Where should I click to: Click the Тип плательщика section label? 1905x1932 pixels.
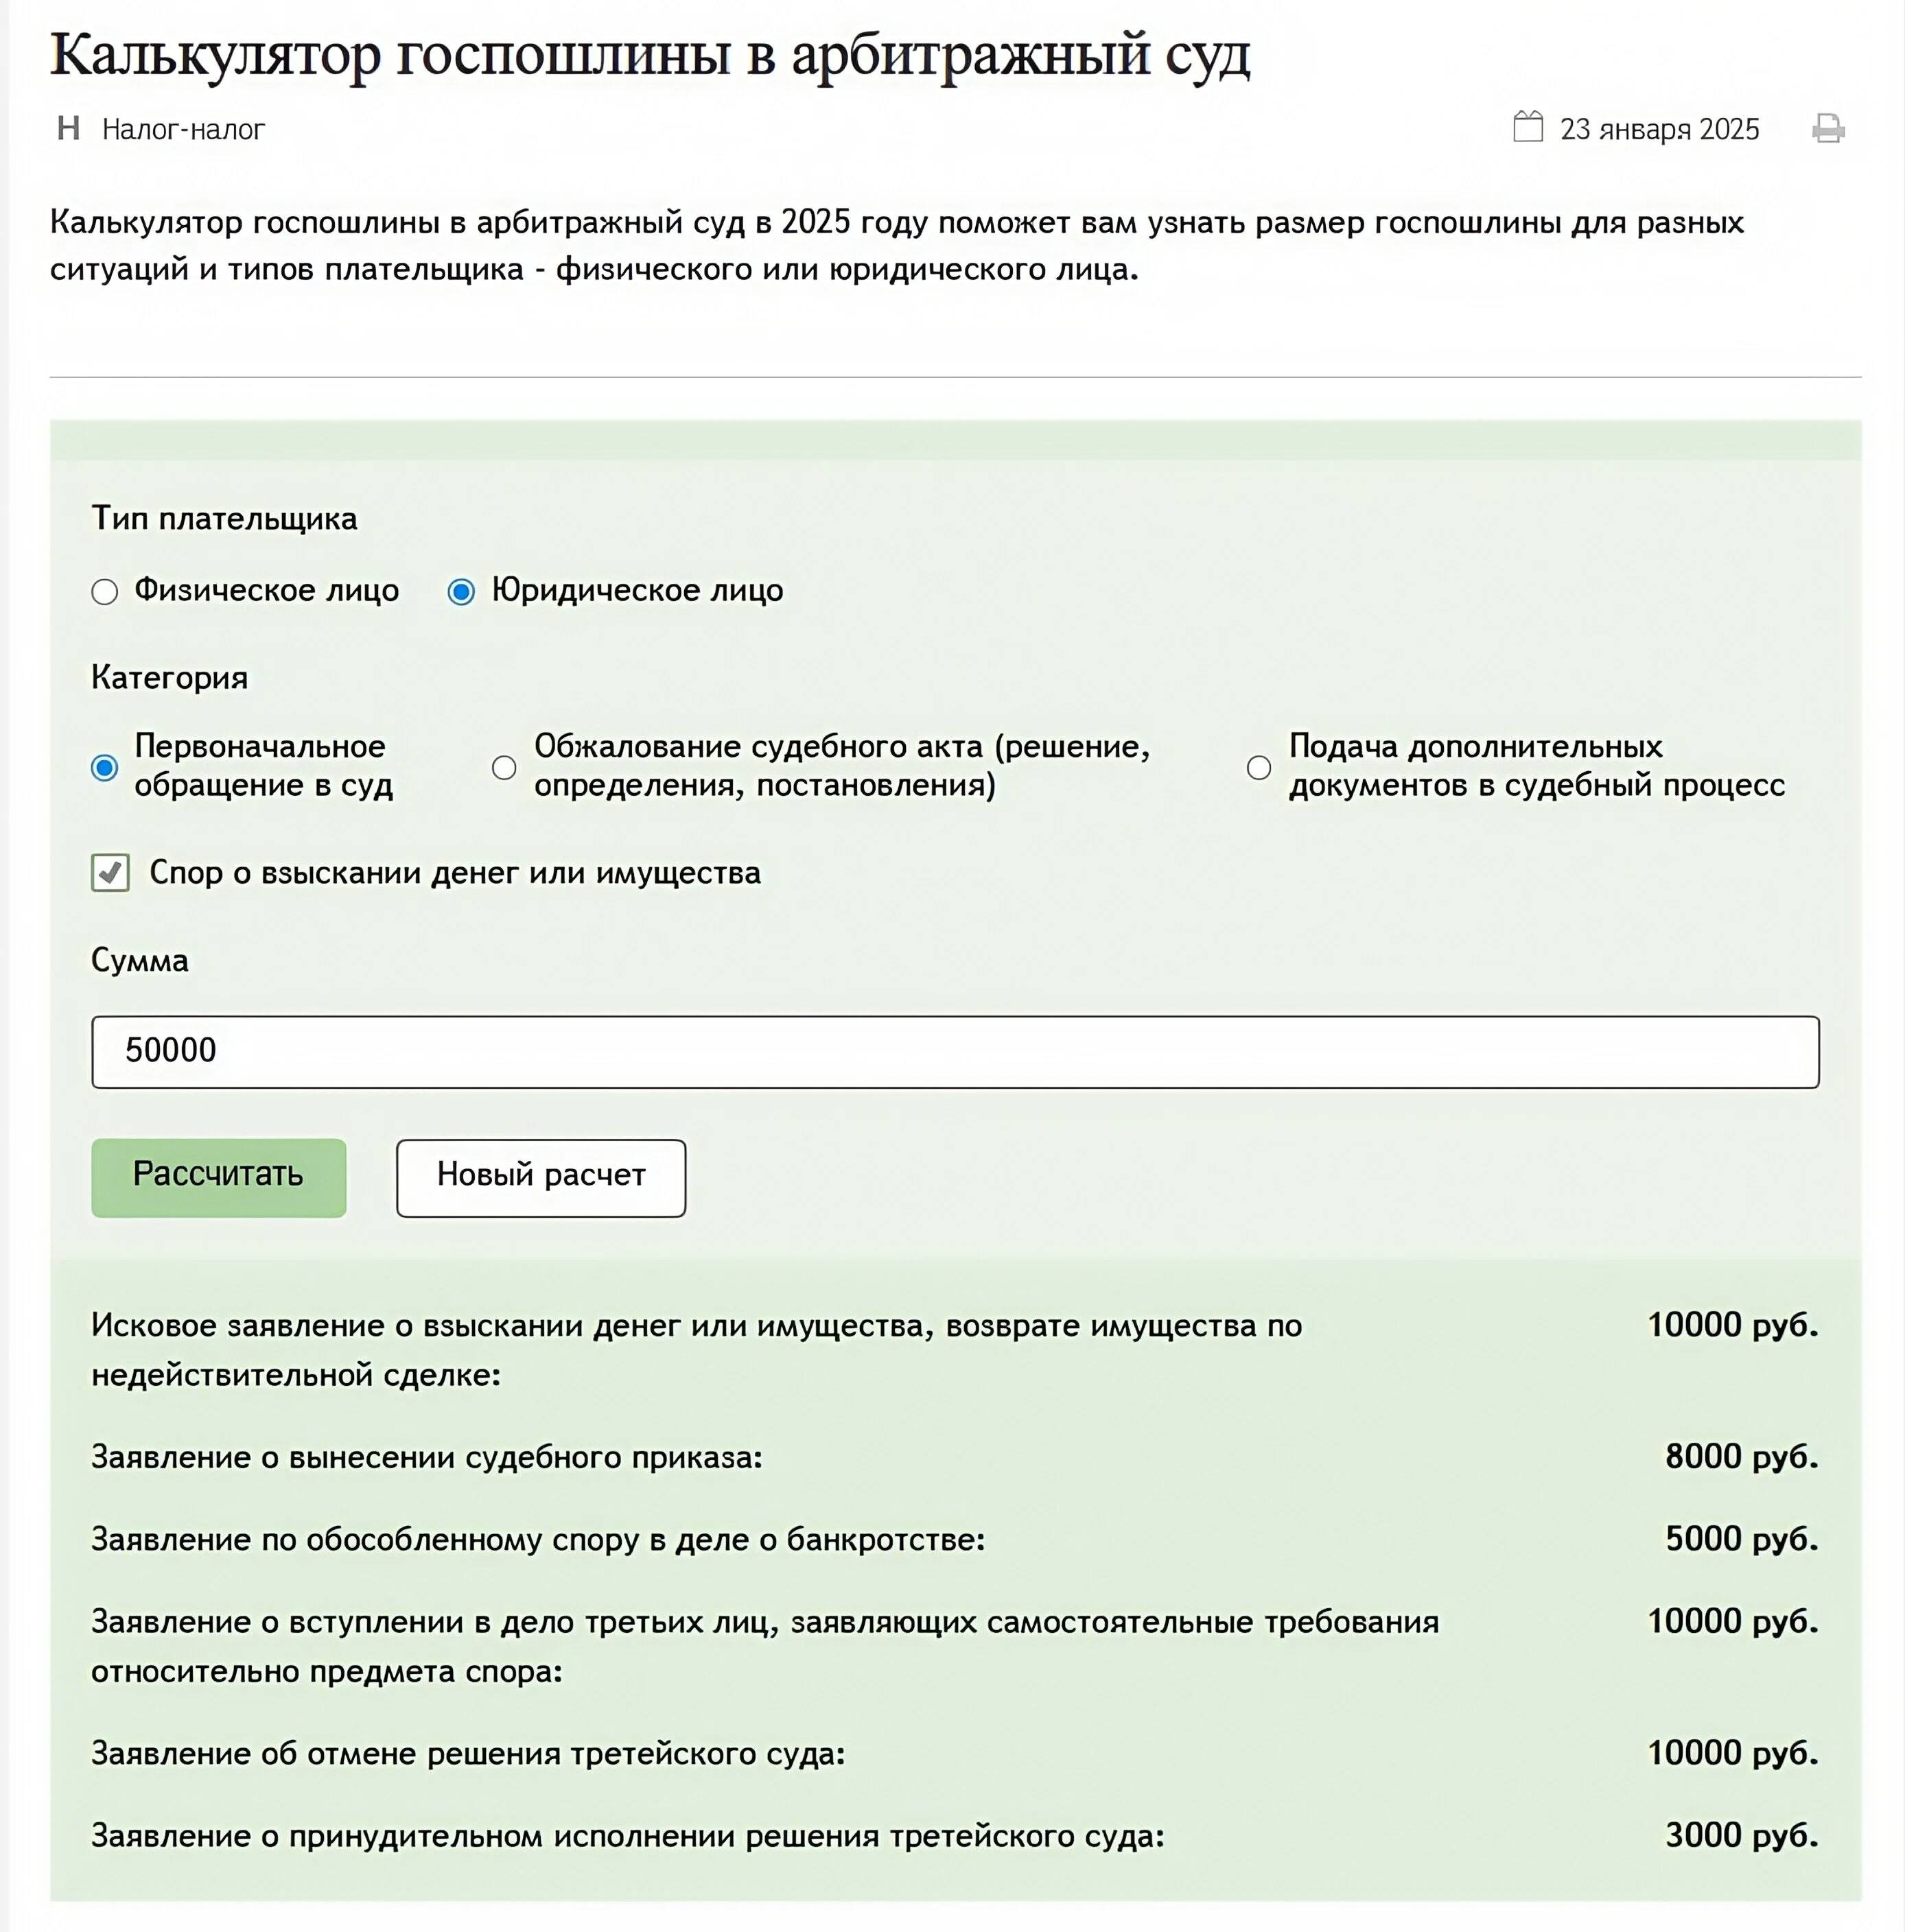click(224, 518)
